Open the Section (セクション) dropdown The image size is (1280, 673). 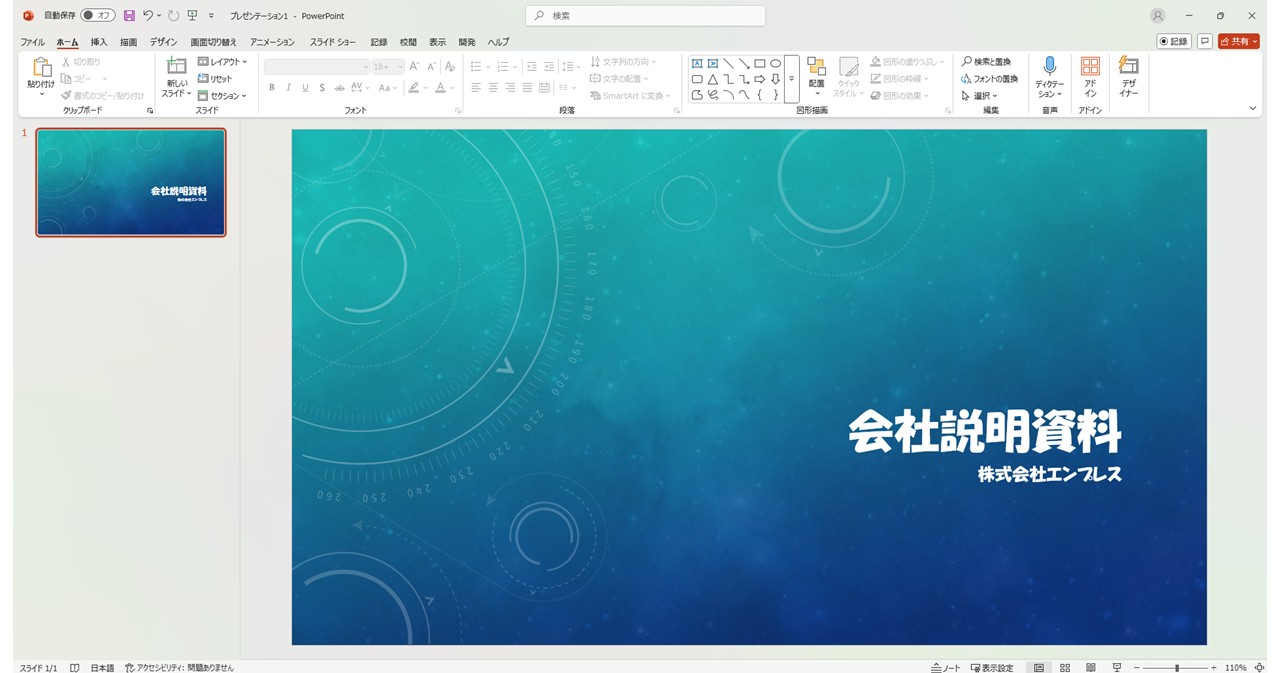coord(223,96)
